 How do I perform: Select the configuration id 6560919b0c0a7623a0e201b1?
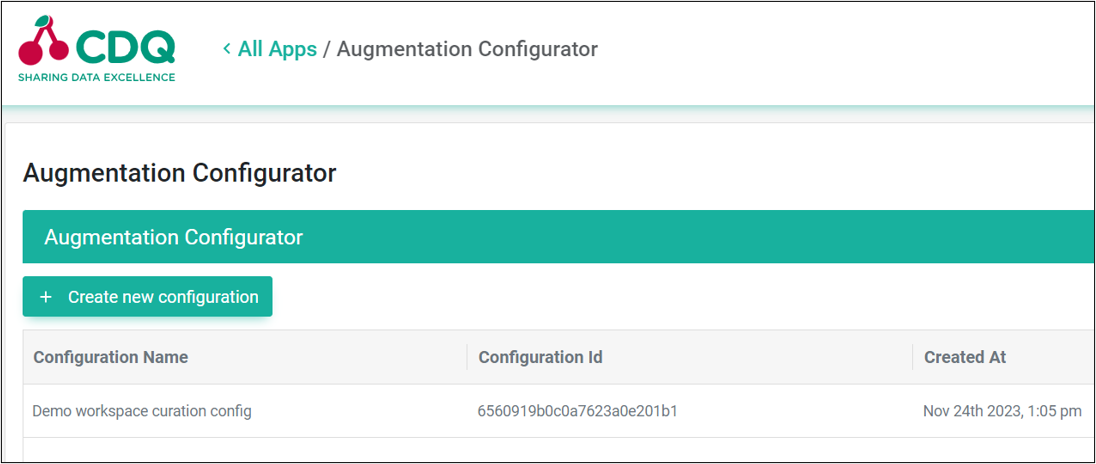click(x=577, y=411)
